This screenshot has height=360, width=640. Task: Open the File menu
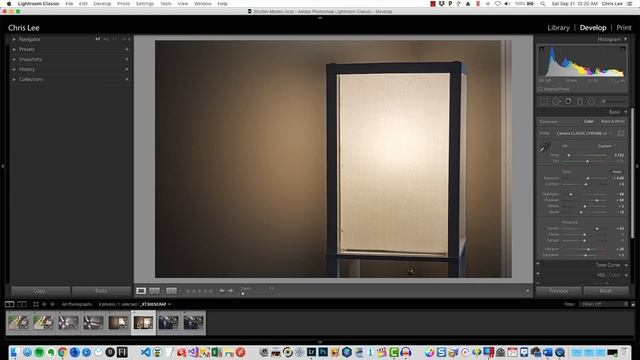coord(69,4)
